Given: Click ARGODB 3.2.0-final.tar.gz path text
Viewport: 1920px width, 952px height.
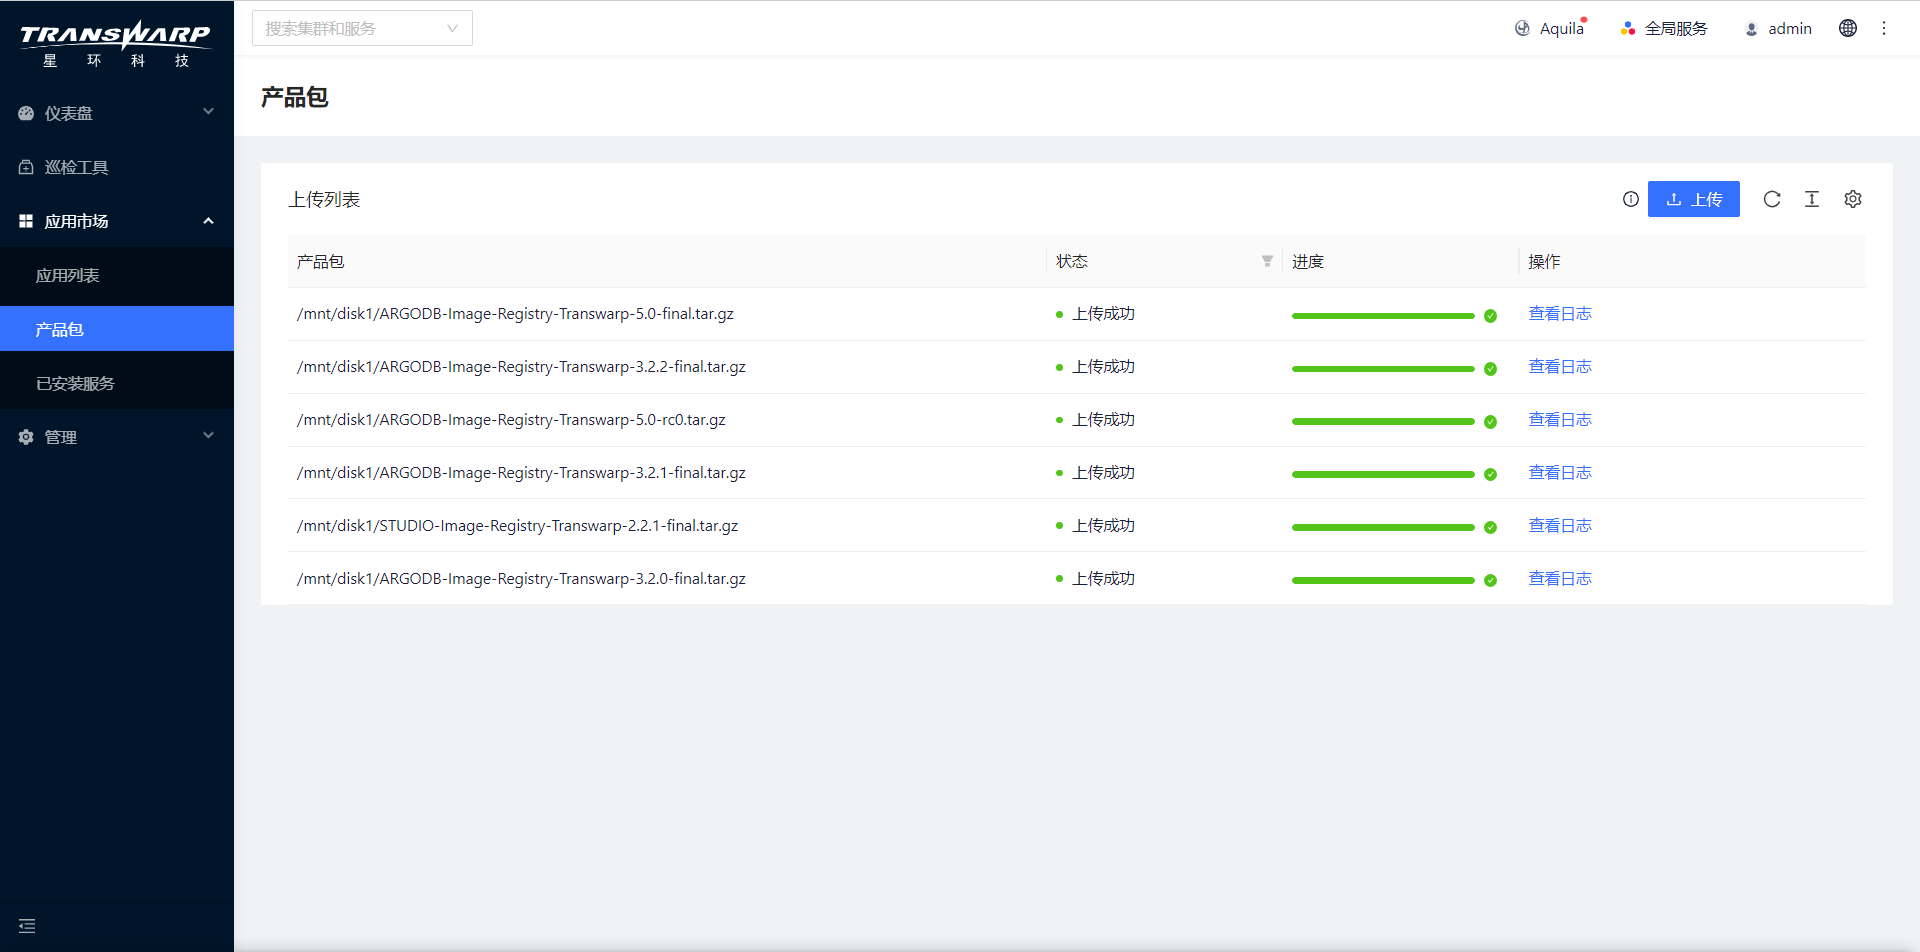Looking at the screenshot, I should pyautogui.click(x=521, y=579).
